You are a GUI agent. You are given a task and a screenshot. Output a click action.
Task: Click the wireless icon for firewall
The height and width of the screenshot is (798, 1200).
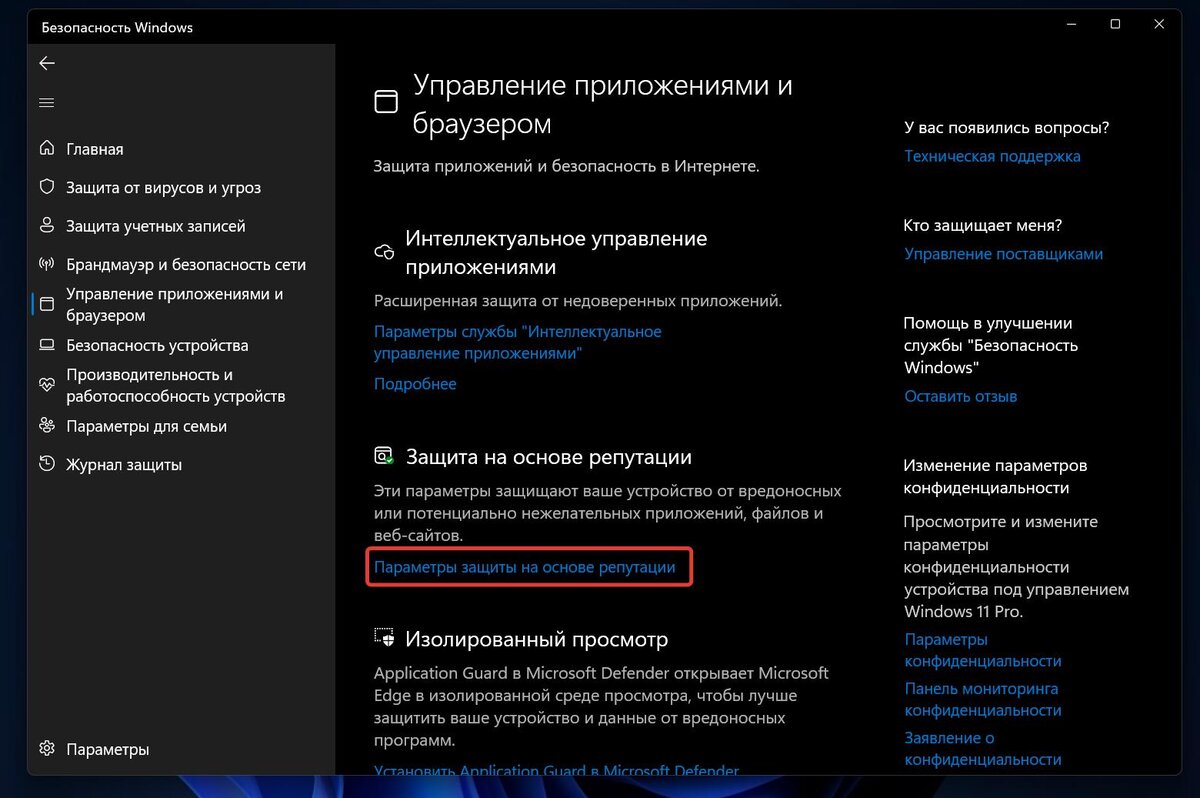[46, 265]
